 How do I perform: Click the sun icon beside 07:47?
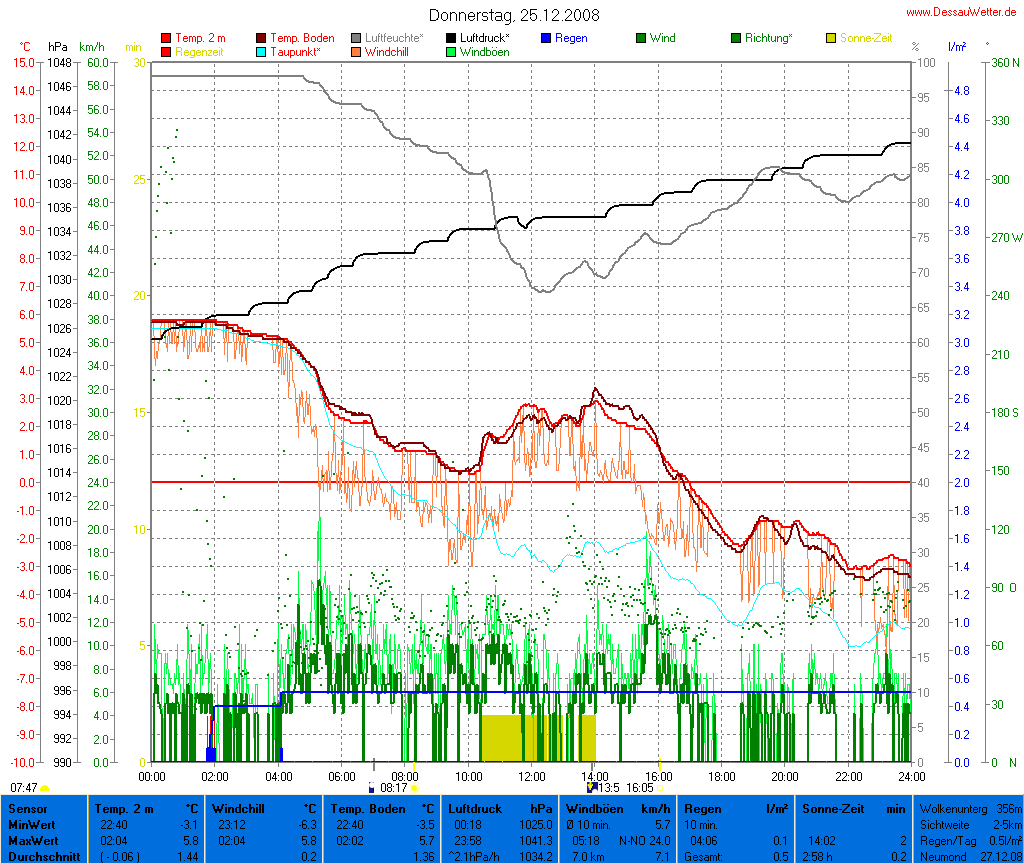[x=44, y=788]
